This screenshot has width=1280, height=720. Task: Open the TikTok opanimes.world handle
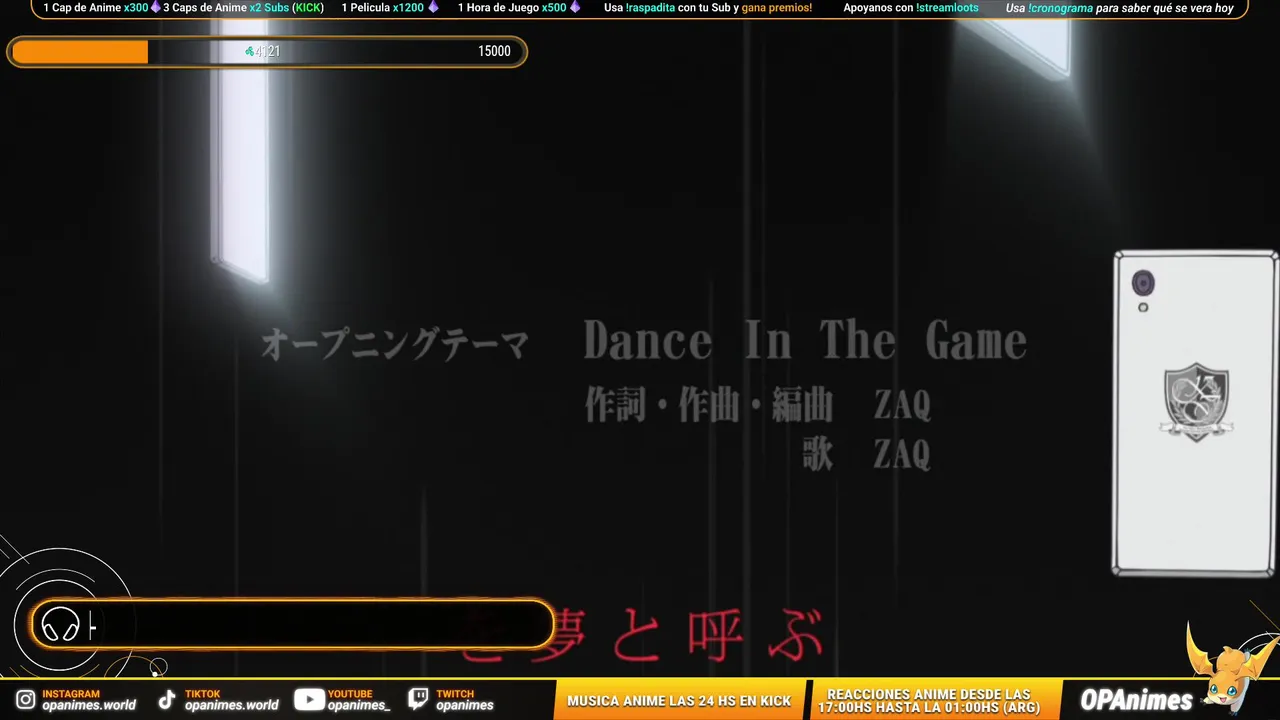(232, 705)
